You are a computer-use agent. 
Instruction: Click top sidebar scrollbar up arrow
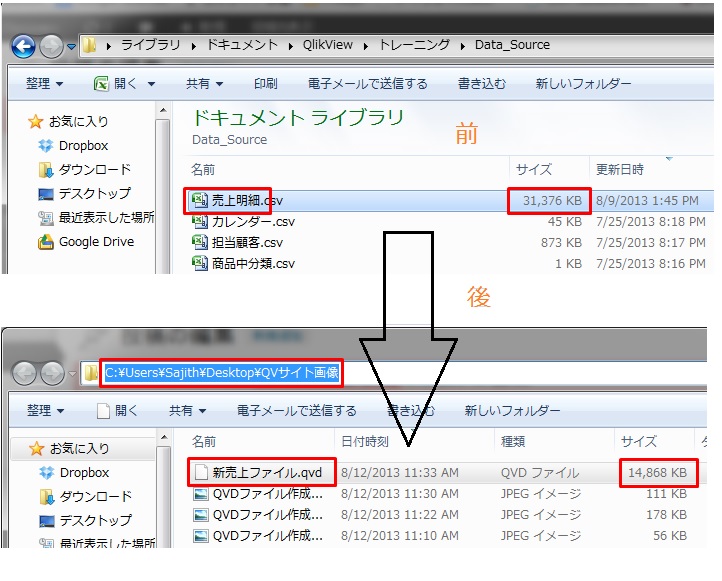point(163,110)
